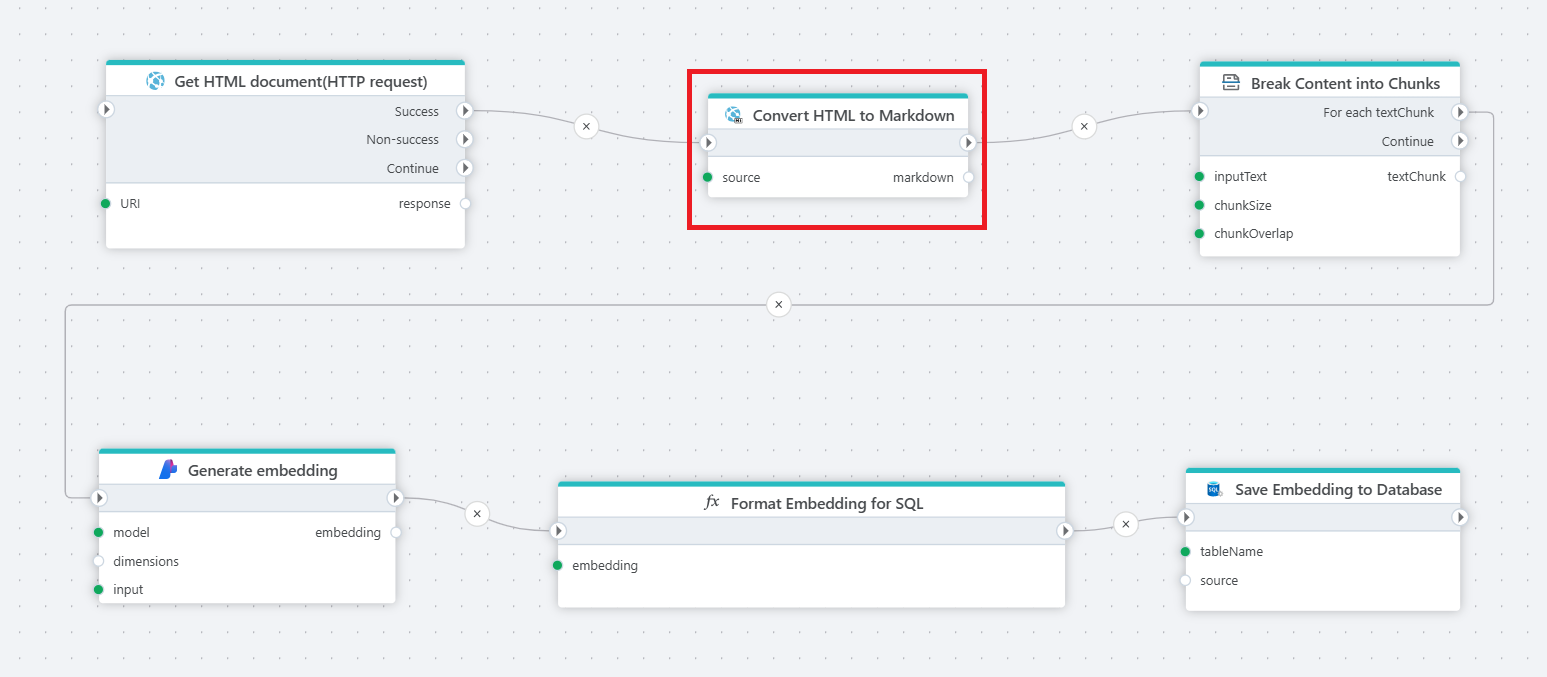Remove link between Get HTML and Convert nodes
Screen dimensions: 1547x677
click(587, 127)
